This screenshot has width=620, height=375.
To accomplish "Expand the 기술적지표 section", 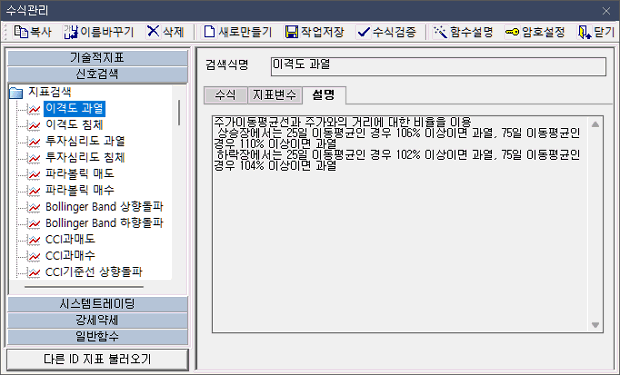I will [x=97, y=58].
